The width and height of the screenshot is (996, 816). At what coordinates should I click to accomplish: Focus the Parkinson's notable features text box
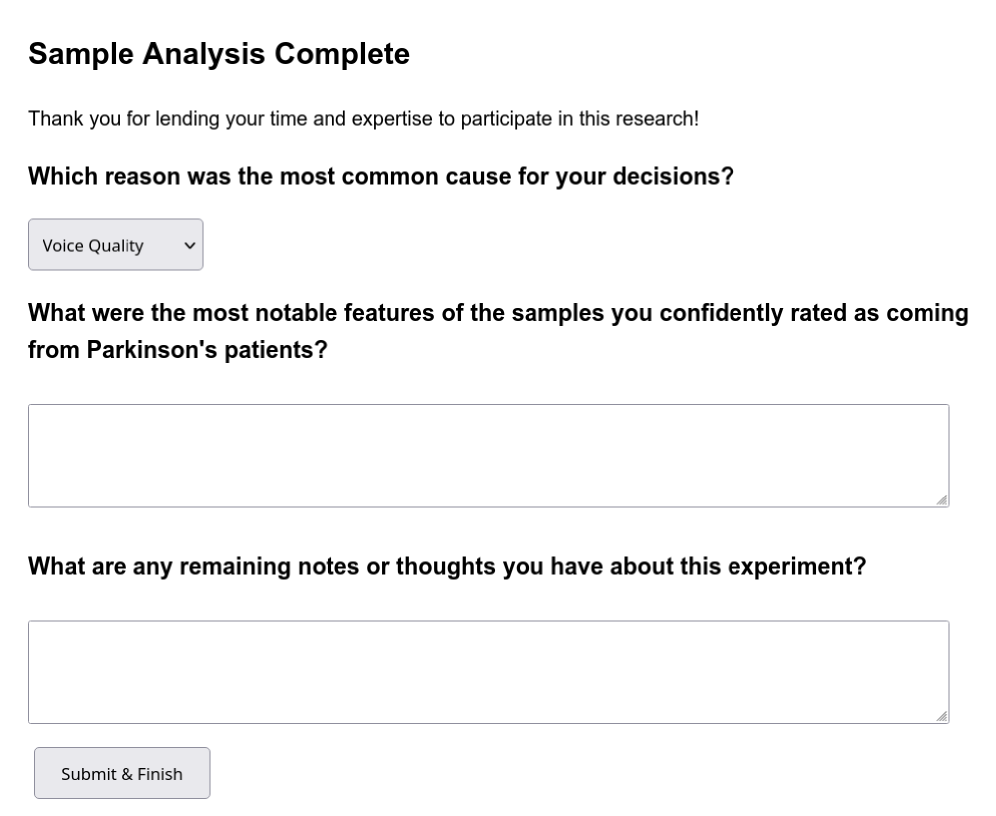coord(488,455)
